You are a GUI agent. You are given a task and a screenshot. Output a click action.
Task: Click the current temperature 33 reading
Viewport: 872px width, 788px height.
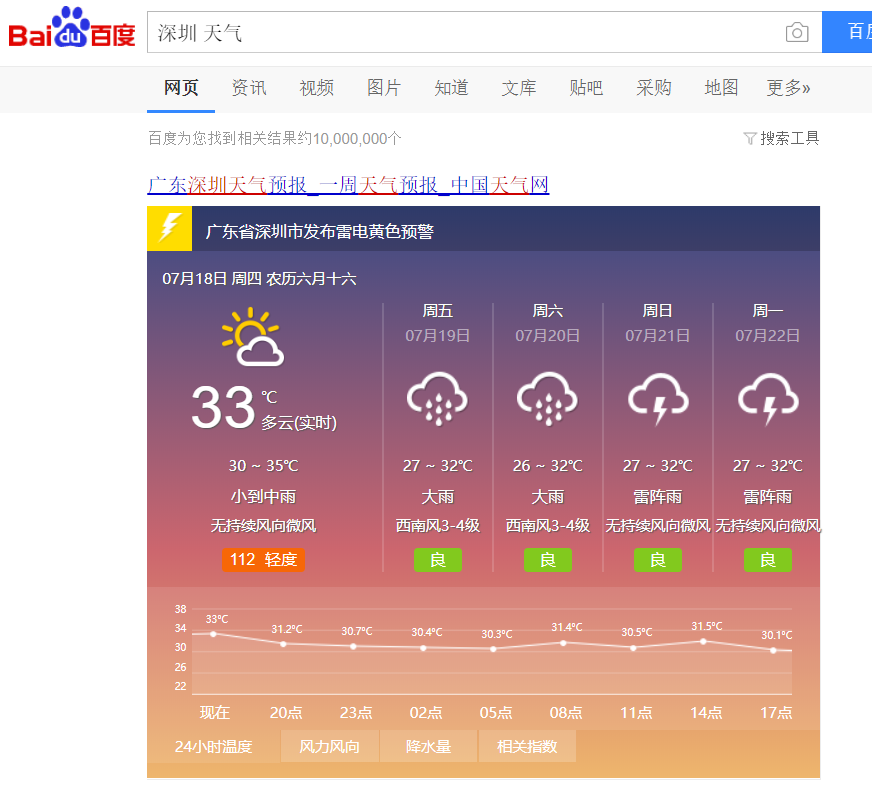click(224, 408)
